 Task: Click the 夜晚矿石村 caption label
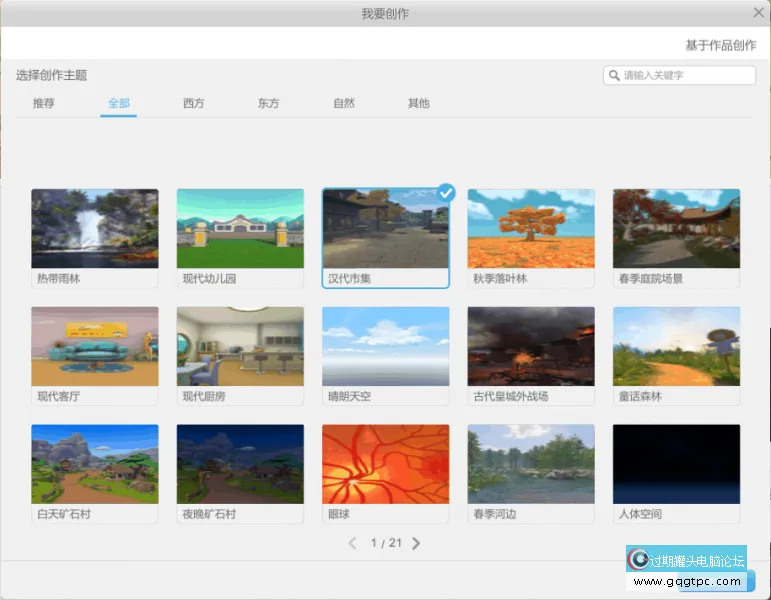point(209,514)
